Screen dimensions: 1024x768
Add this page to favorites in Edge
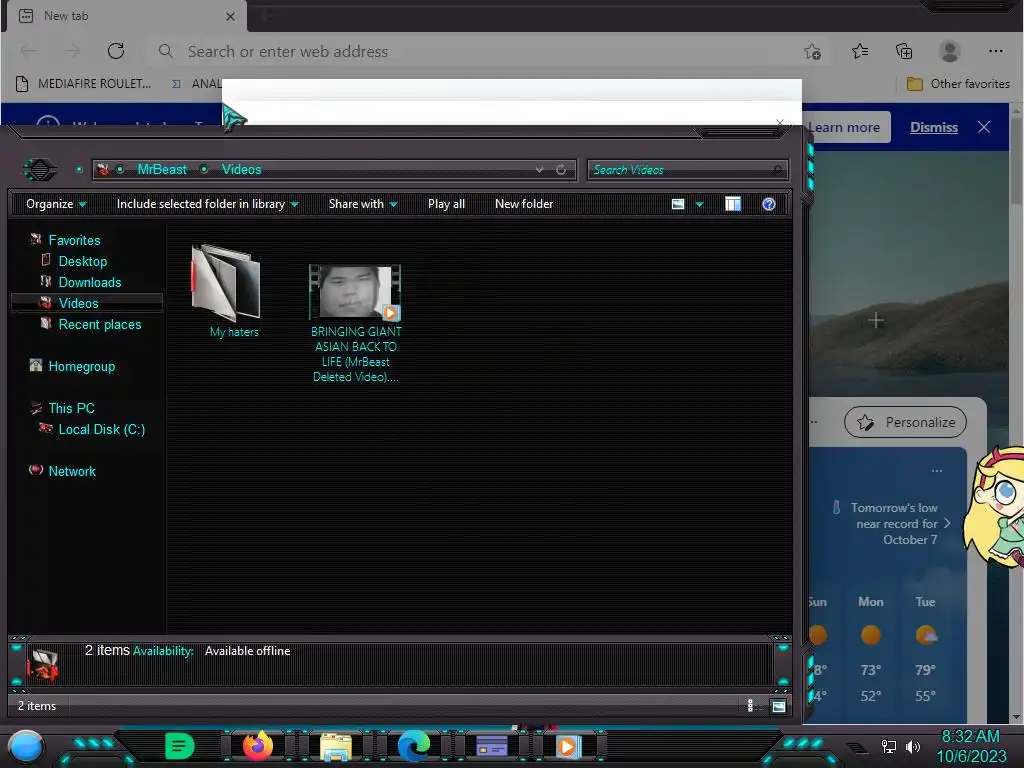812,52
